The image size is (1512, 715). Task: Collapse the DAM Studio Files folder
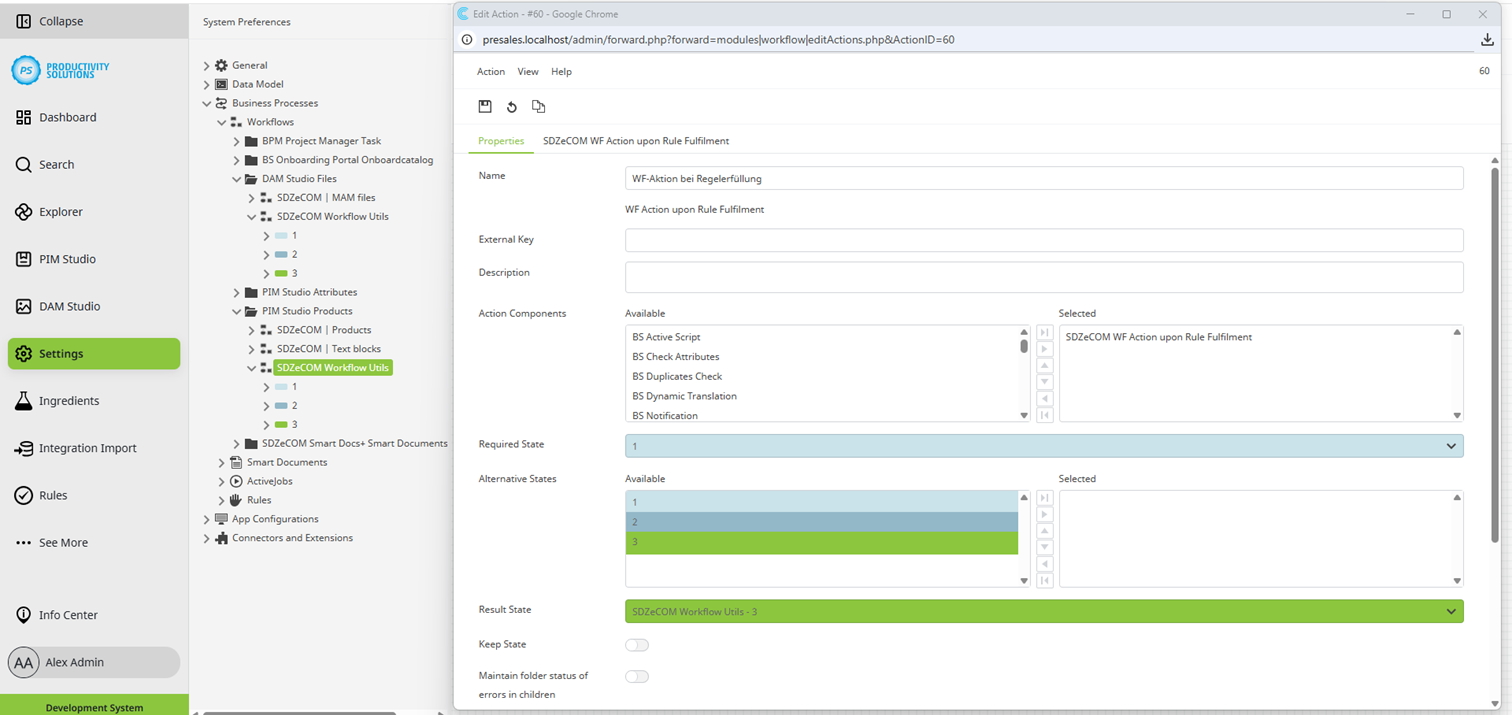click(x=237, y=178)
